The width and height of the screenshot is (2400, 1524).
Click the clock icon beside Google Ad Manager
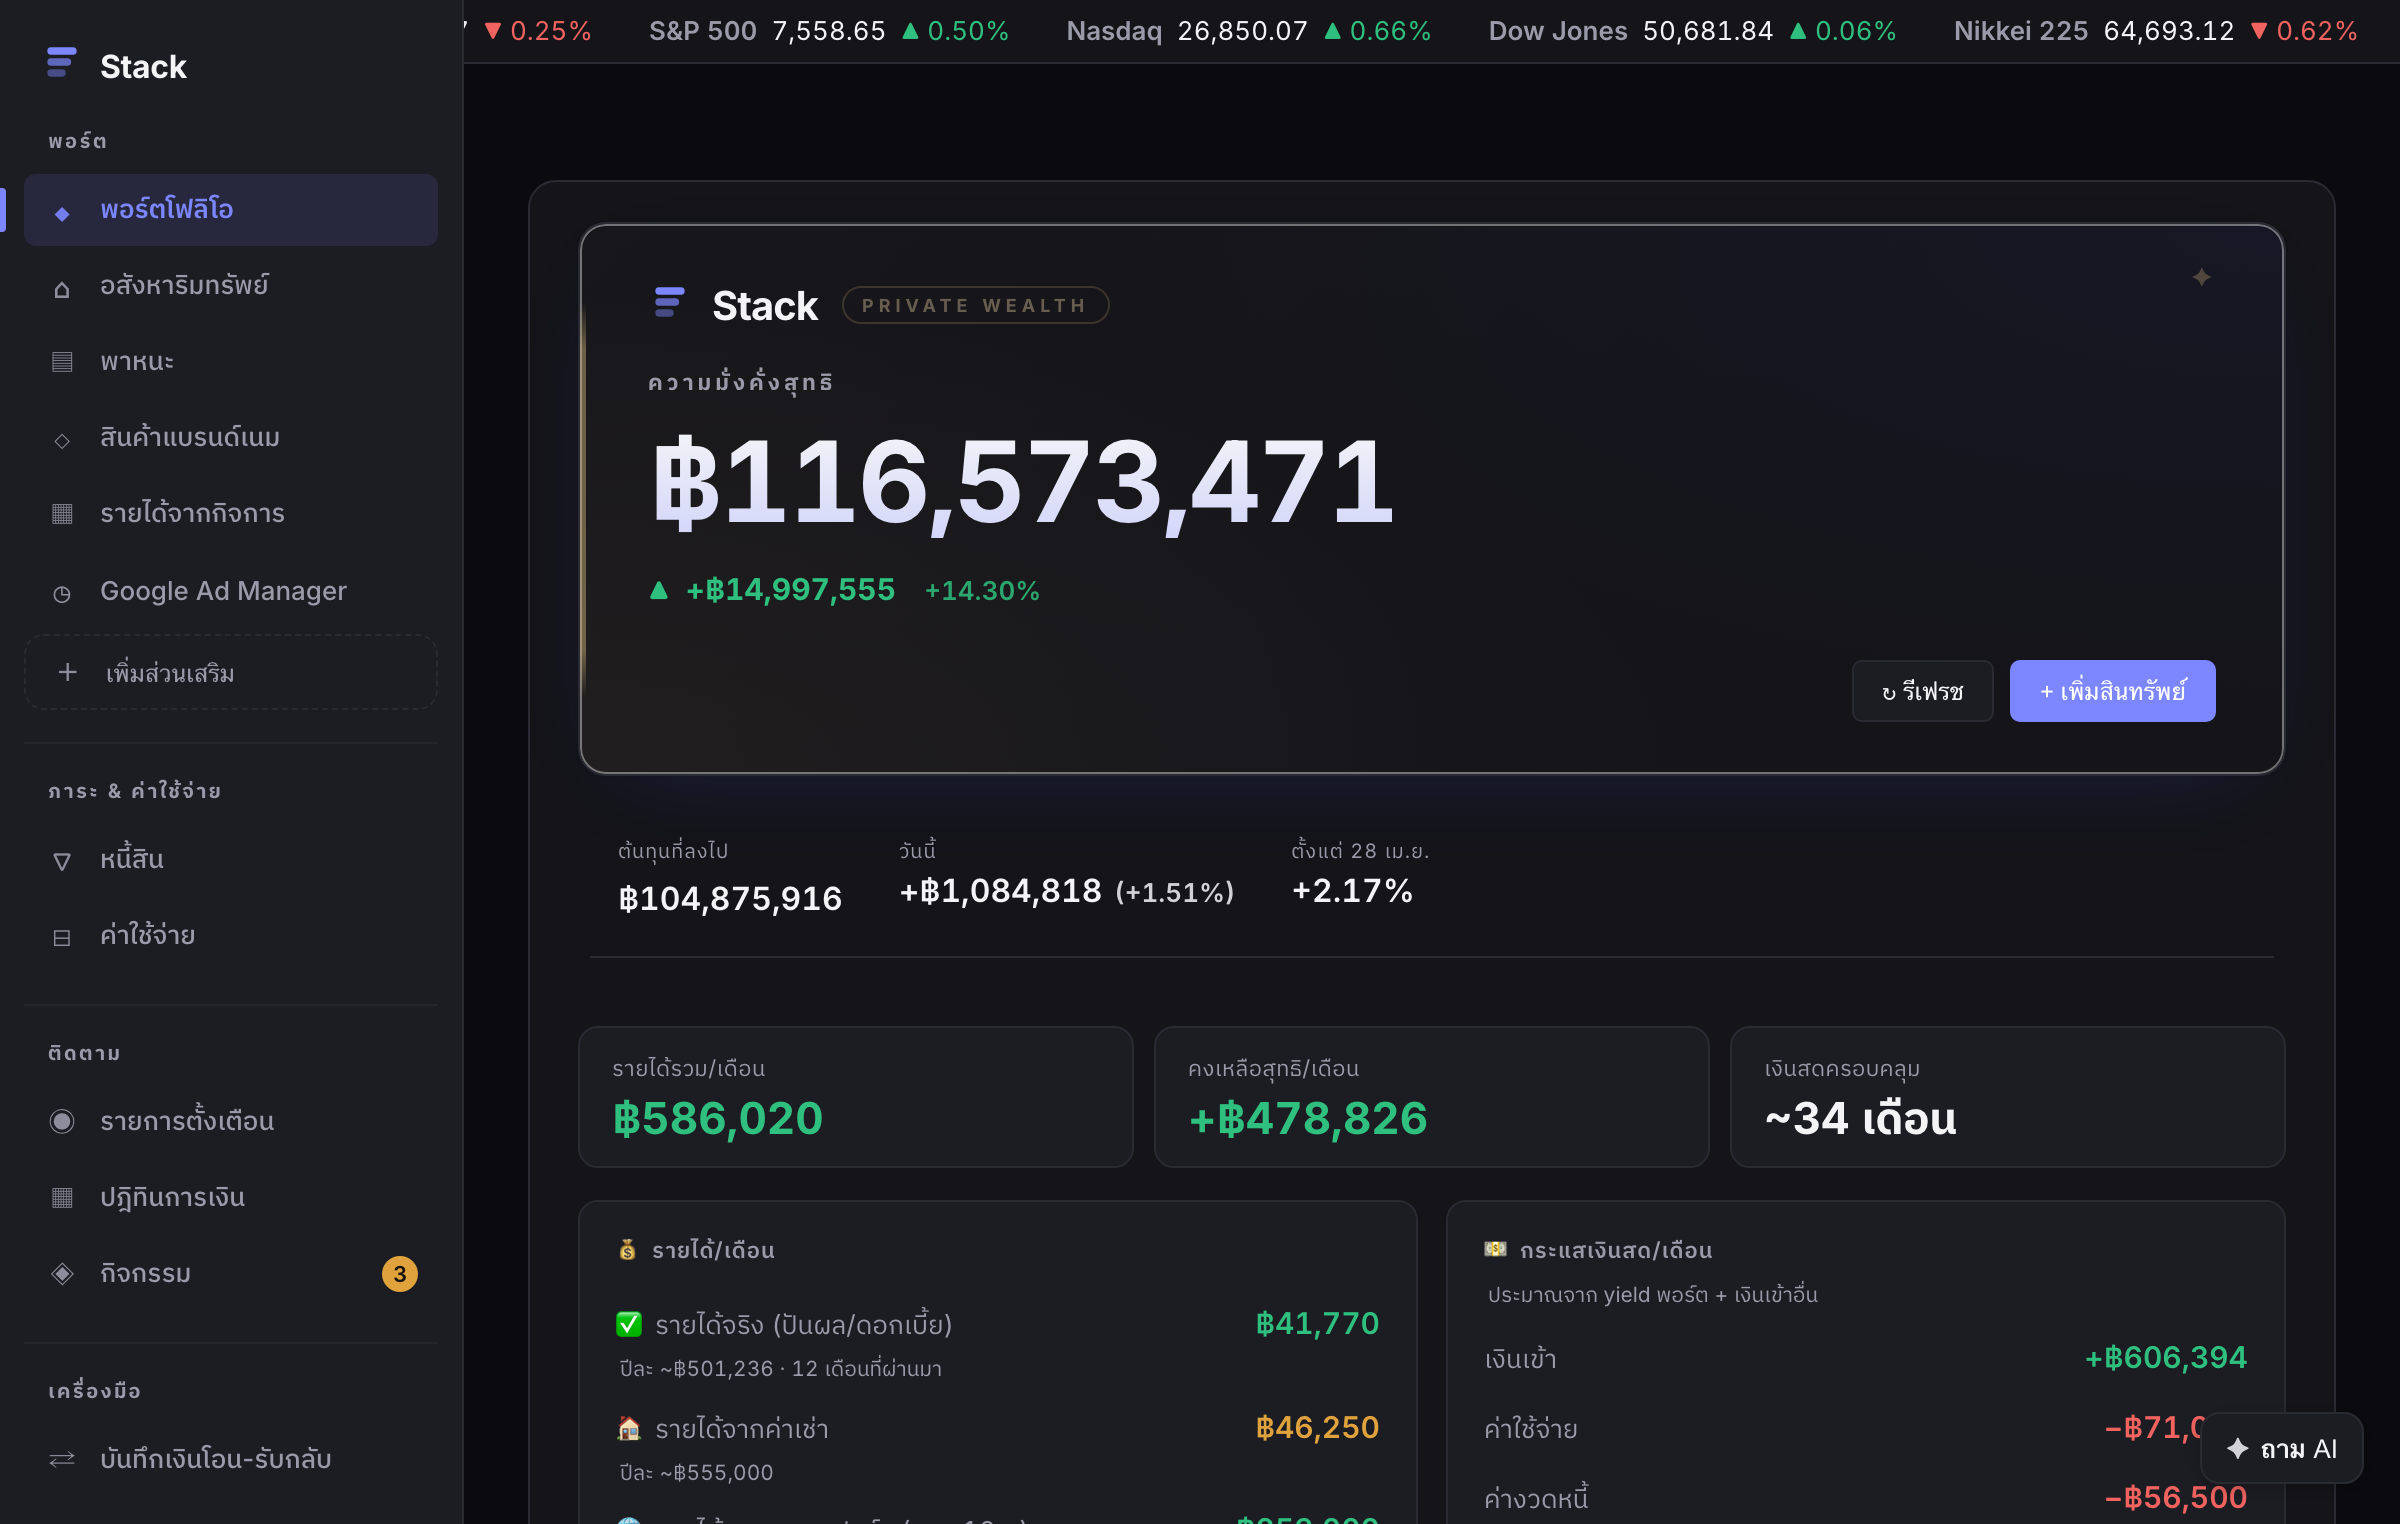(x=62, y=594)
